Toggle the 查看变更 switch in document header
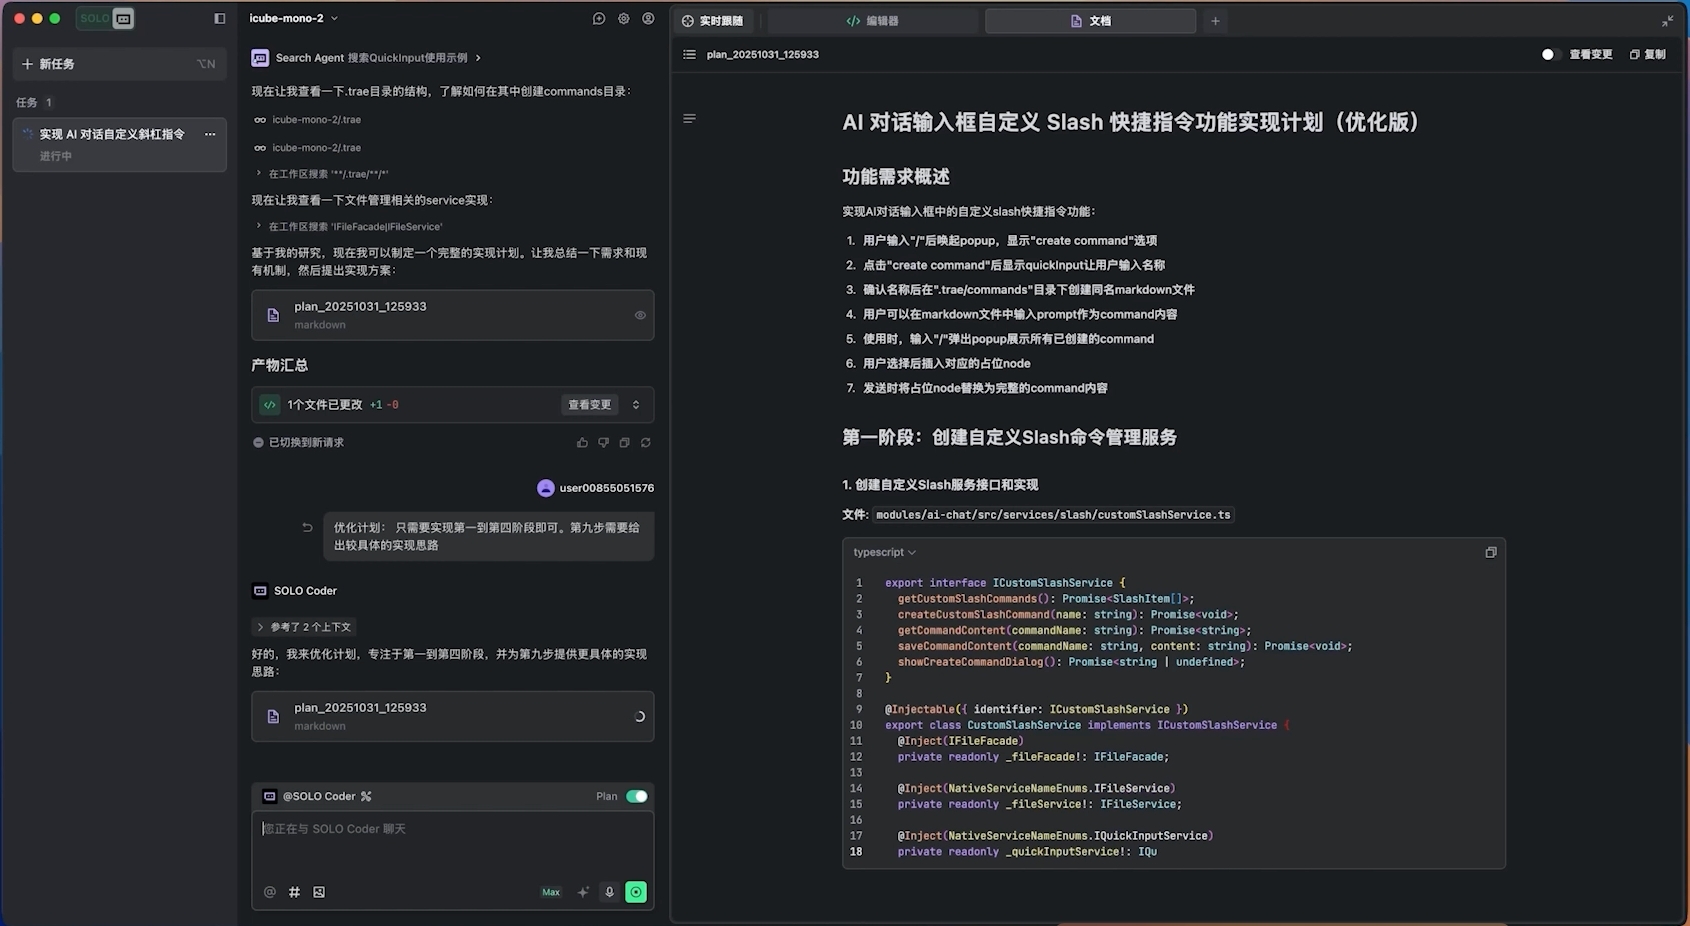 pos(1550,54)
